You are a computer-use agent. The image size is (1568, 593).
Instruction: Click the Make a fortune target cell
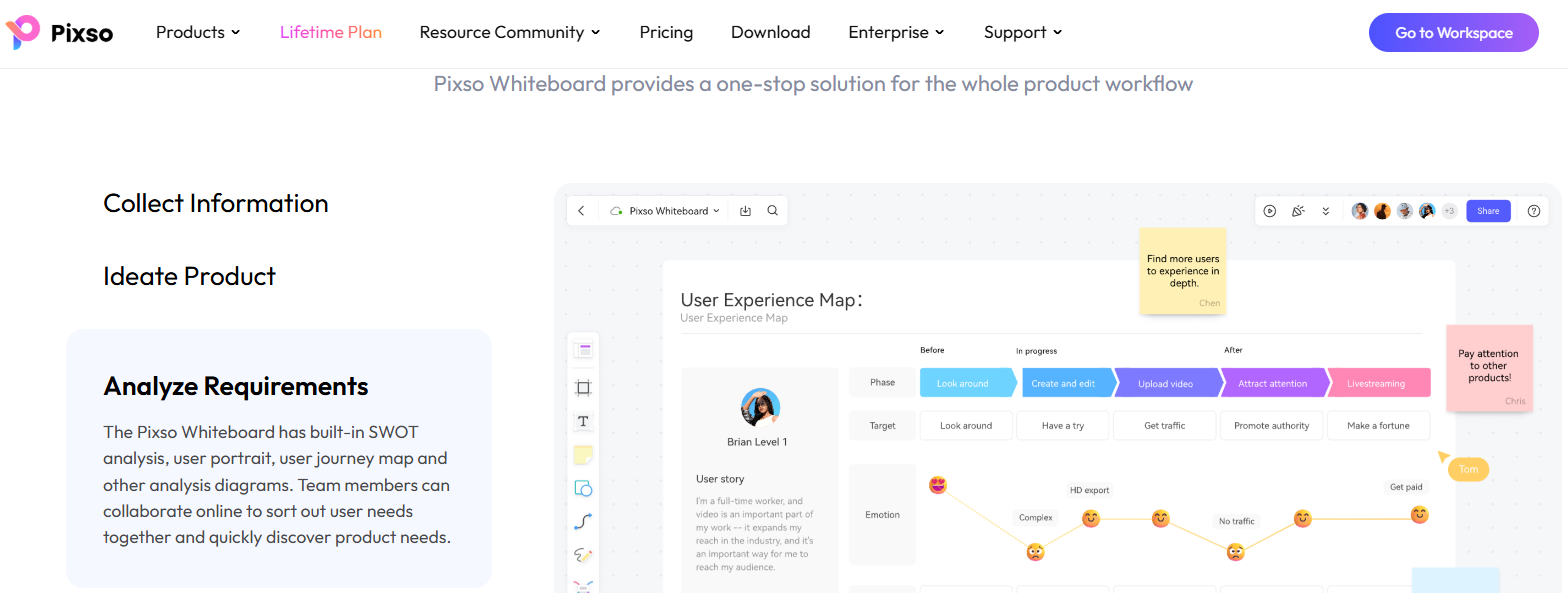click(x=1379, y=425)
